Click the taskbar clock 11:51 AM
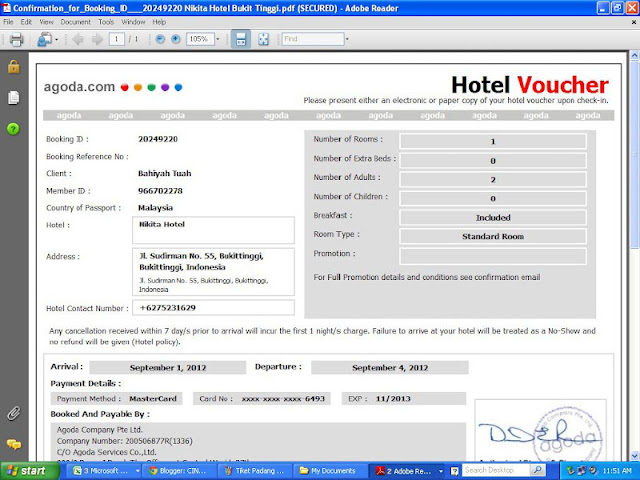This screenshot has height=480, width=640. tap(617, 471)
